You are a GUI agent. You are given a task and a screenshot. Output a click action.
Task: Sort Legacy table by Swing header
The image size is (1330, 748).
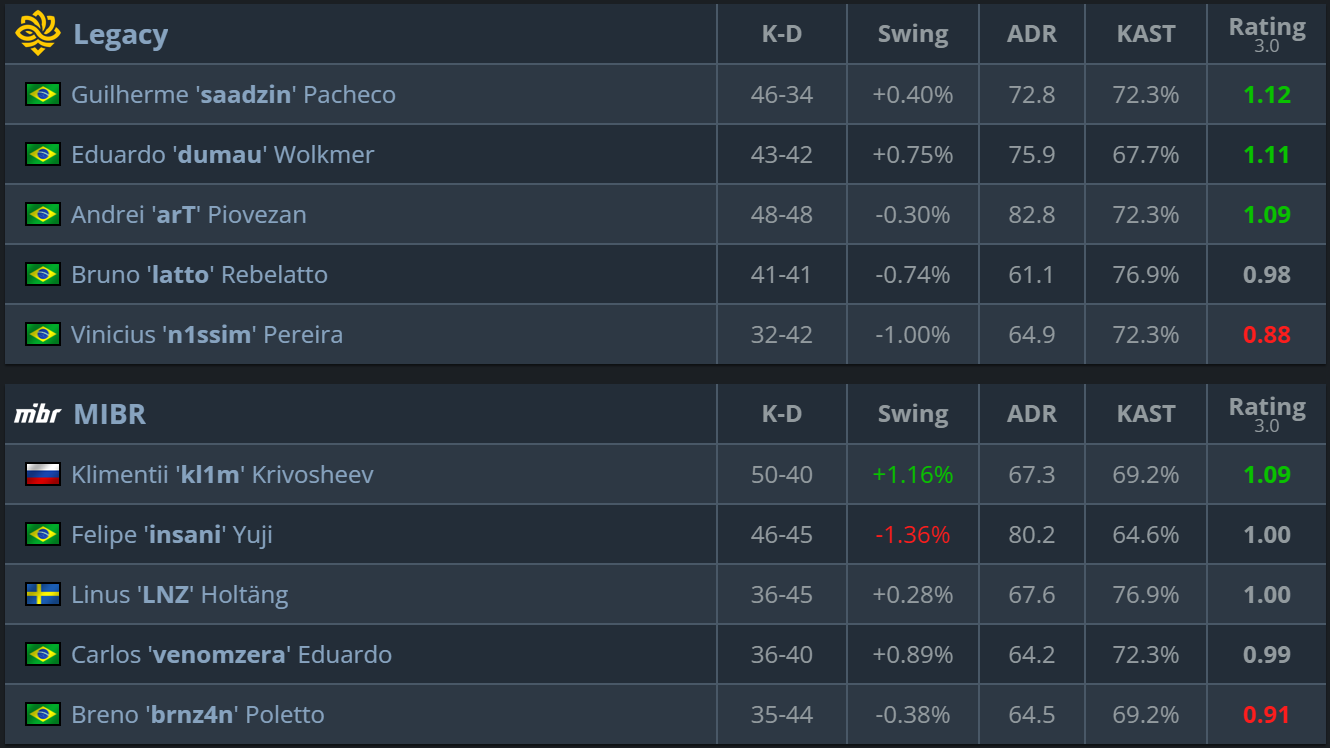point(913,34)
